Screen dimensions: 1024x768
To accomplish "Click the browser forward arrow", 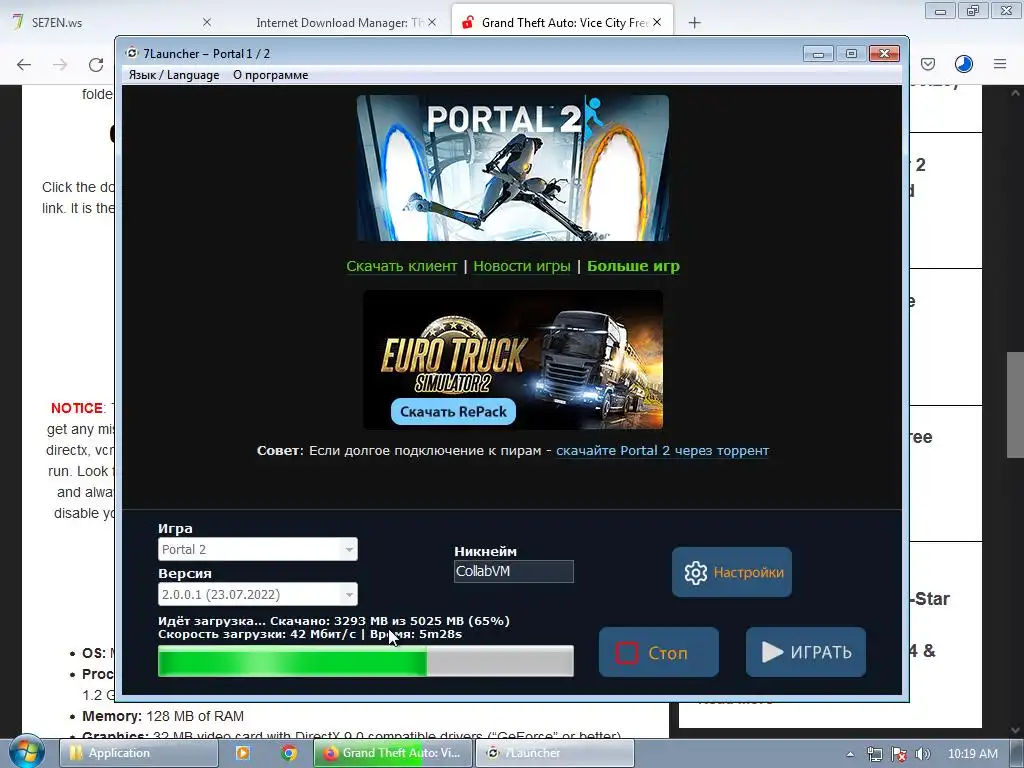I will (x=60, y=64).
